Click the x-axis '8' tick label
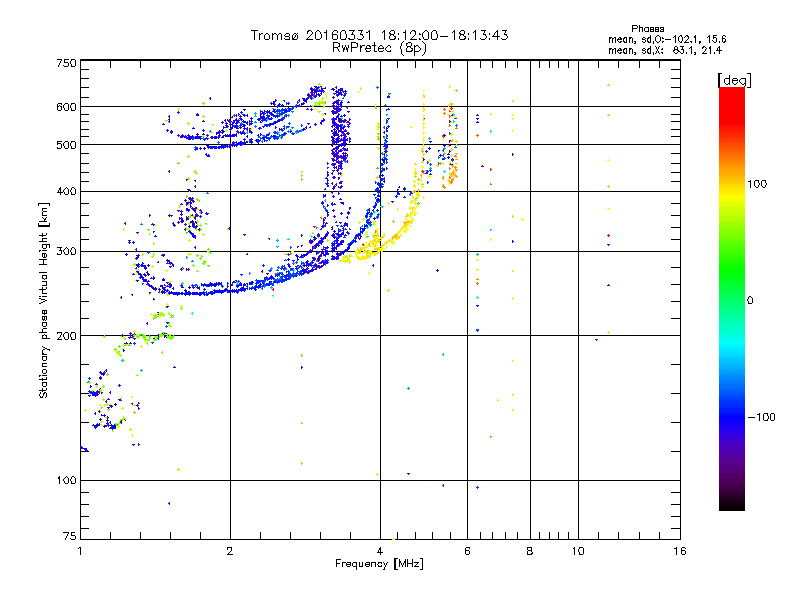Image resolution: width=800 pixels, height=600 pixels. click(530, 551)
